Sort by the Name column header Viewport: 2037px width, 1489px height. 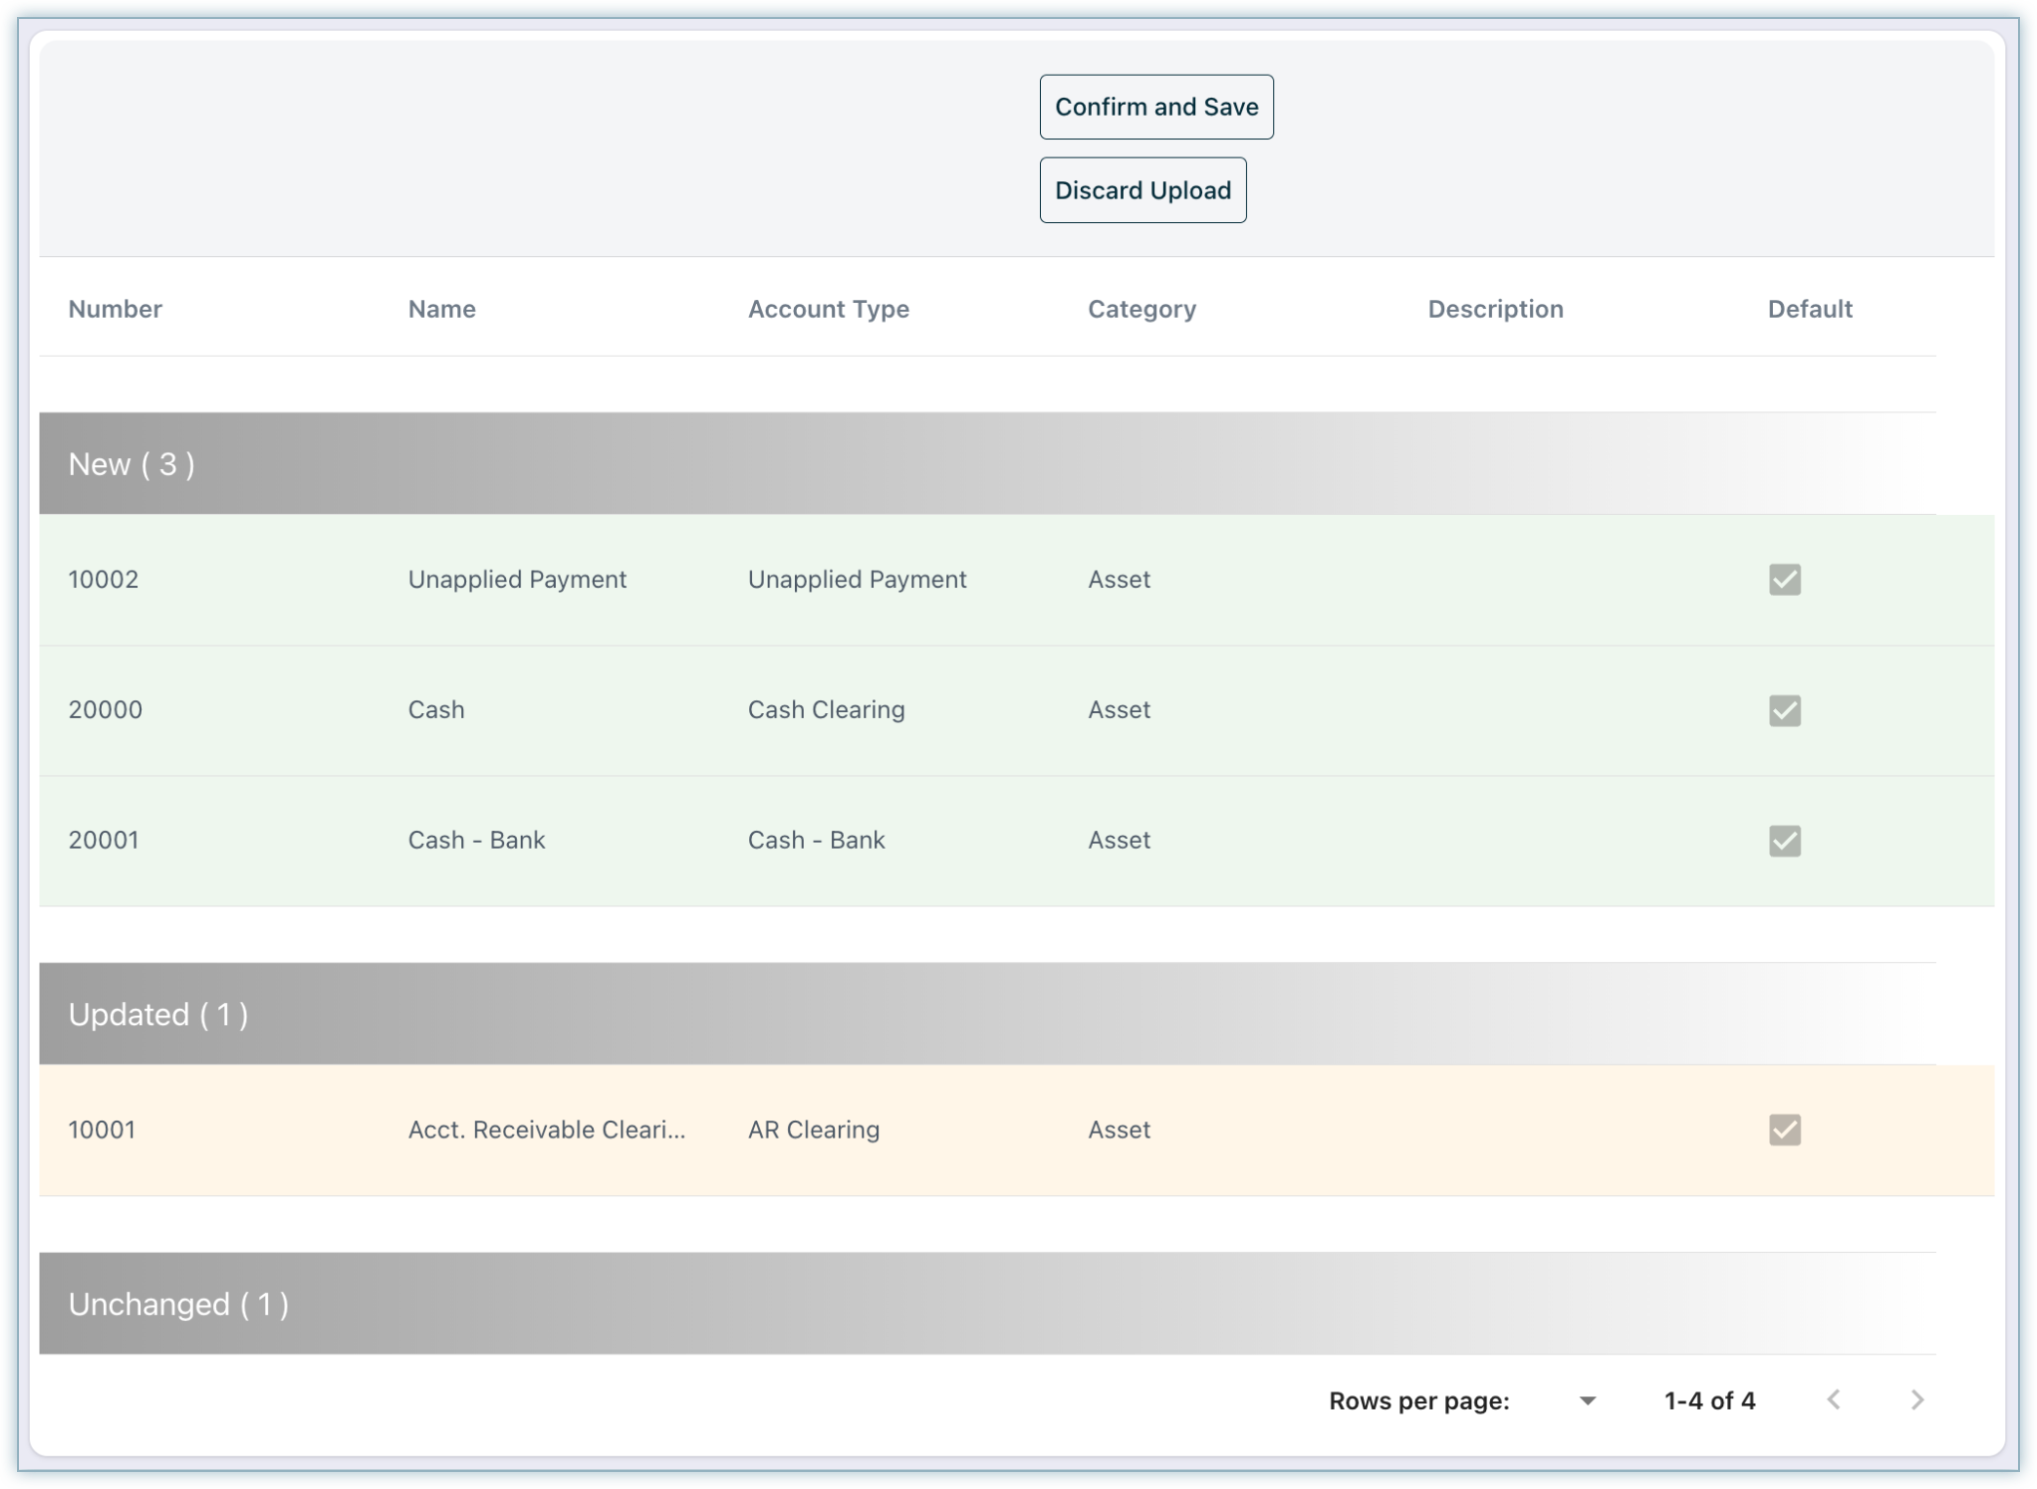(441, 309)
